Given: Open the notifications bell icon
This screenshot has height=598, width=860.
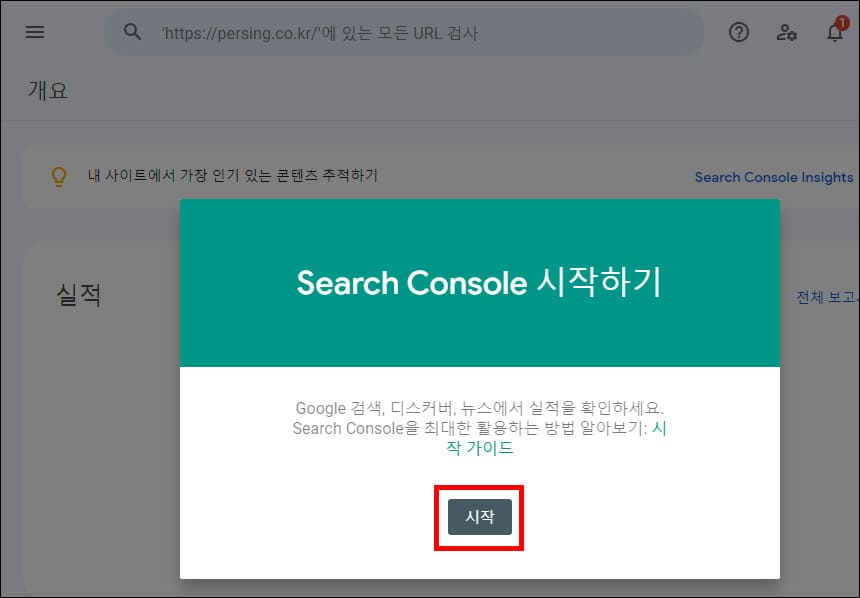Looking at the screenshot, I should coord(836,34).
